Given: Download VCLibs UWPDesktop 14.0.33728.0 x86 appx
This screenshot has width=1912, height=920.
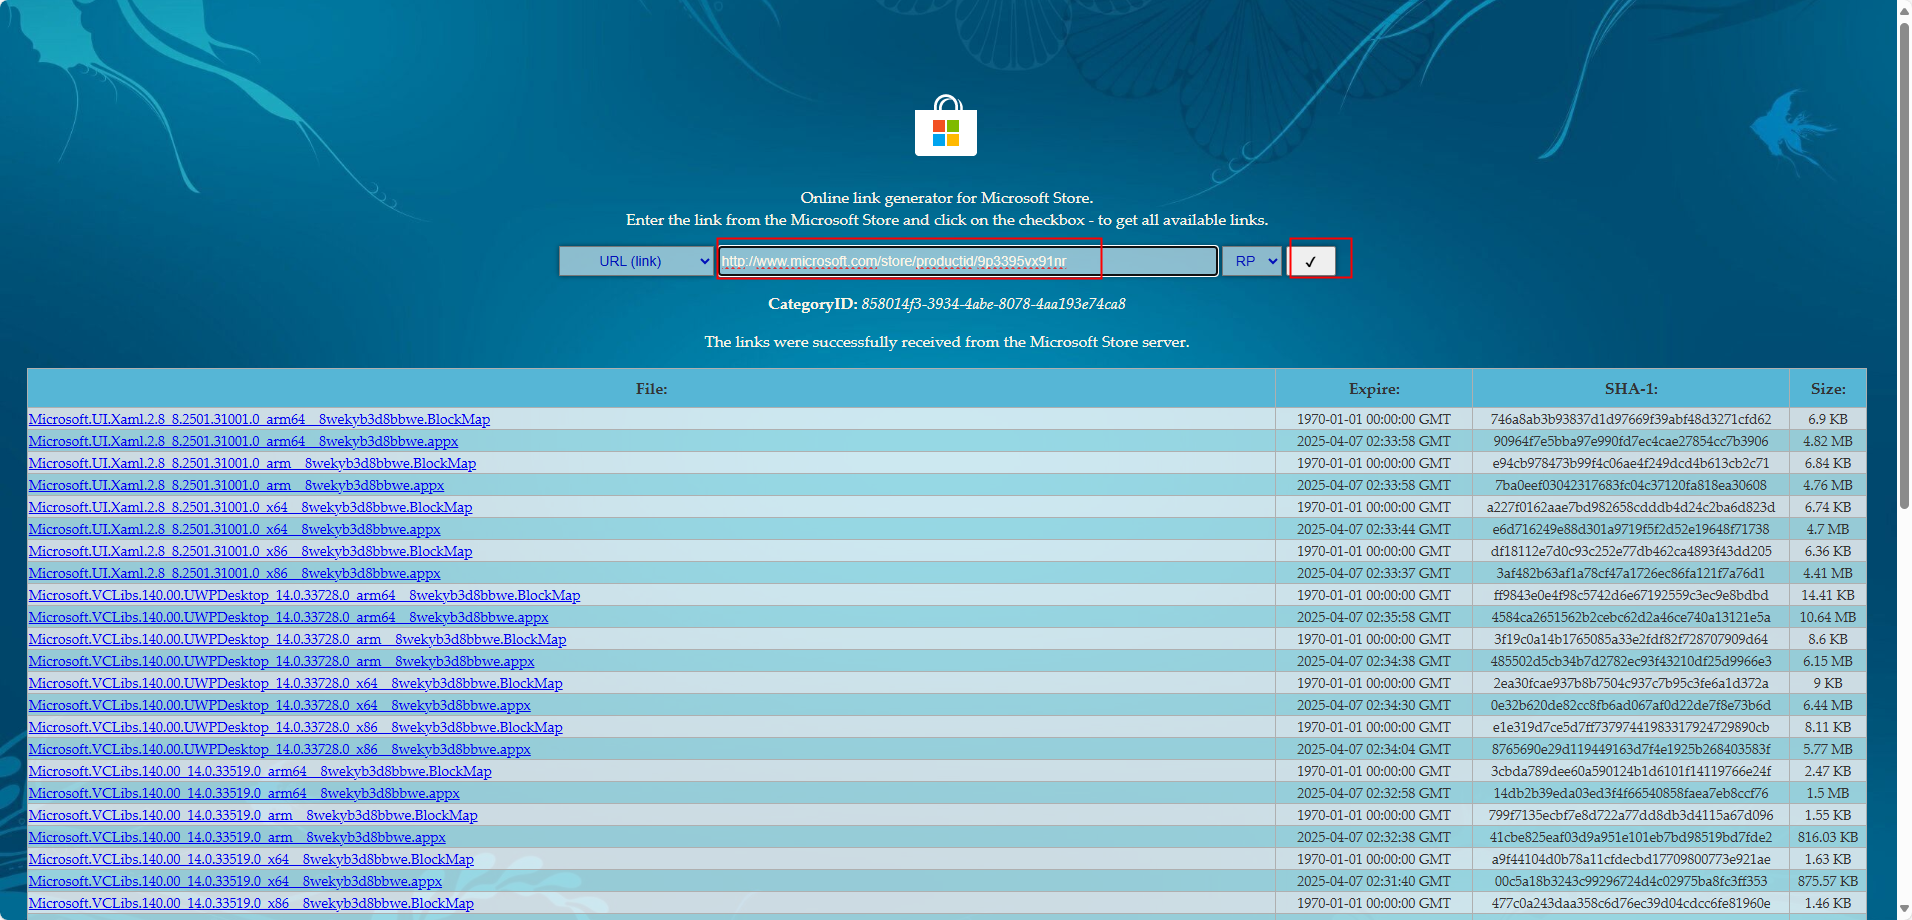Looking at the screenshot, I should [x=279, y=749].
